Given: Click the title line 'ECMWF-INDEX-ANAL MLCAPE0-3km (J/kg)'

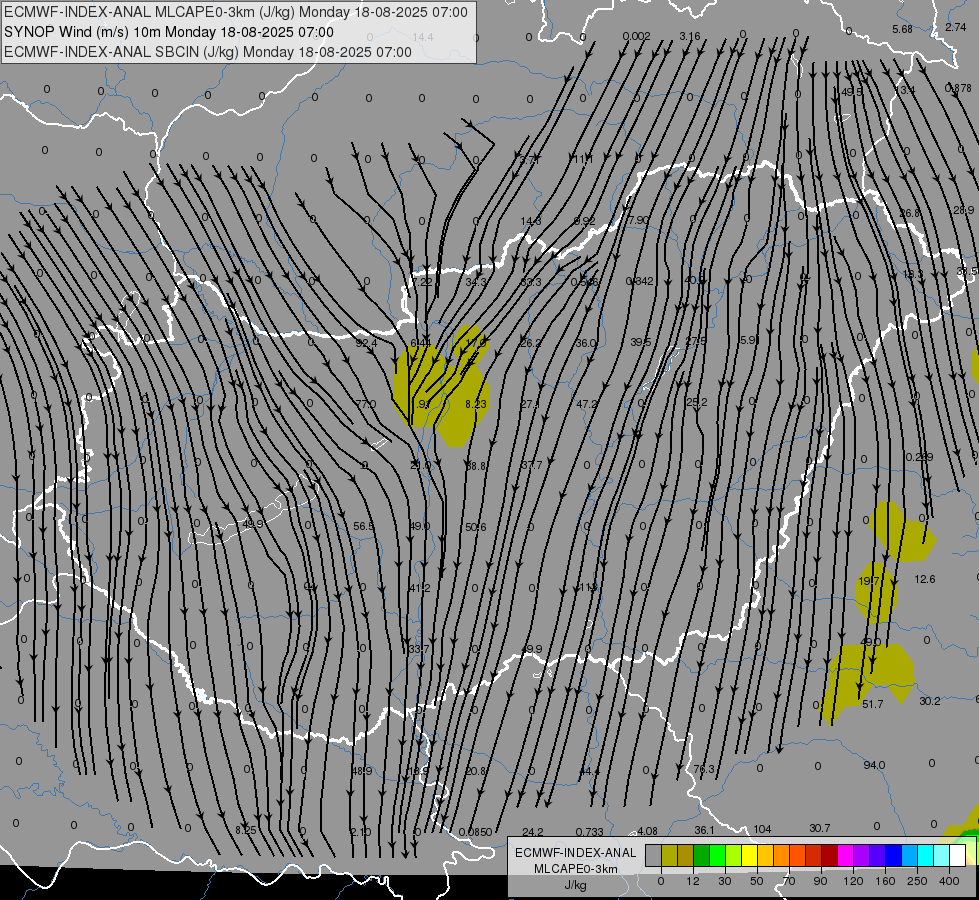Looking at the screenshot, I should pos(150,12).
